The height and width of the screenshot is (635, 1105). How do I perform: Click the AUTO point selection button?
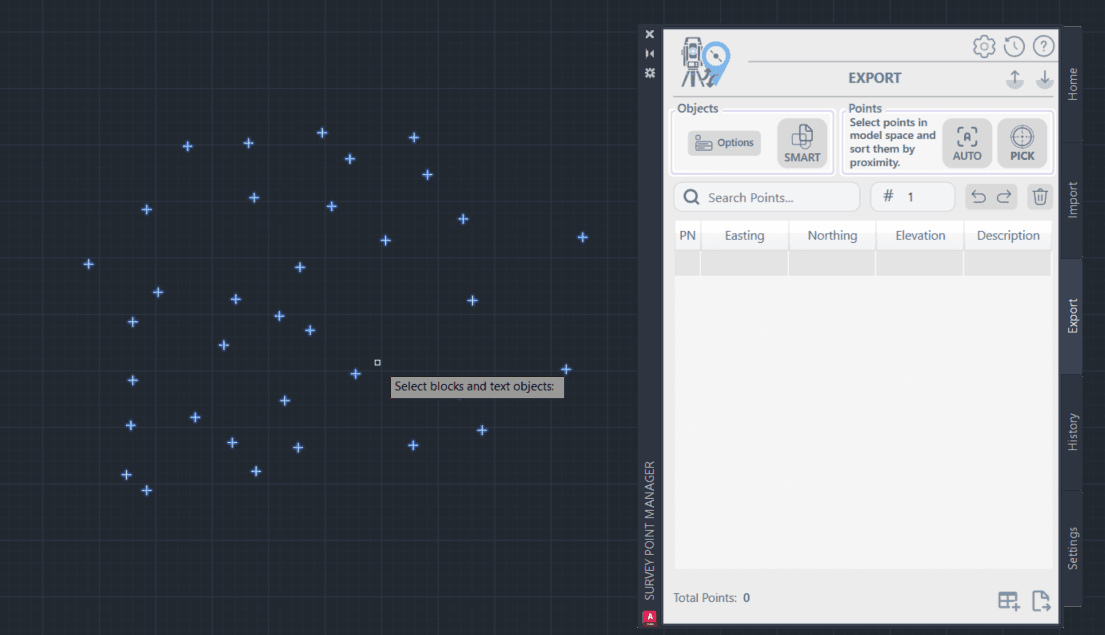(x=967, y=143)
